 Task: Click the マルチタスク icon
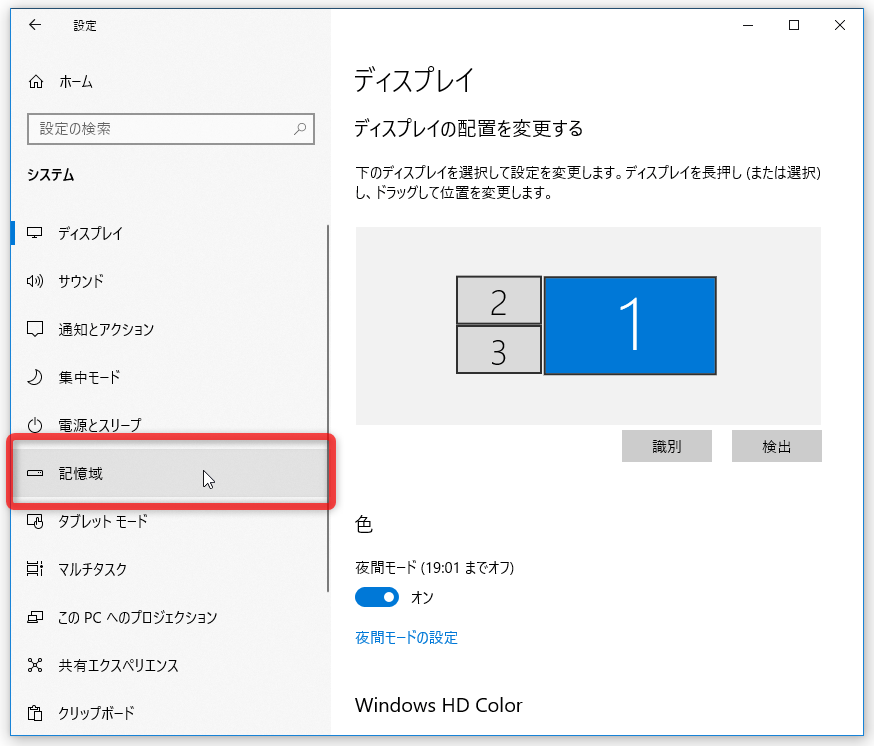tap(35, 569)
